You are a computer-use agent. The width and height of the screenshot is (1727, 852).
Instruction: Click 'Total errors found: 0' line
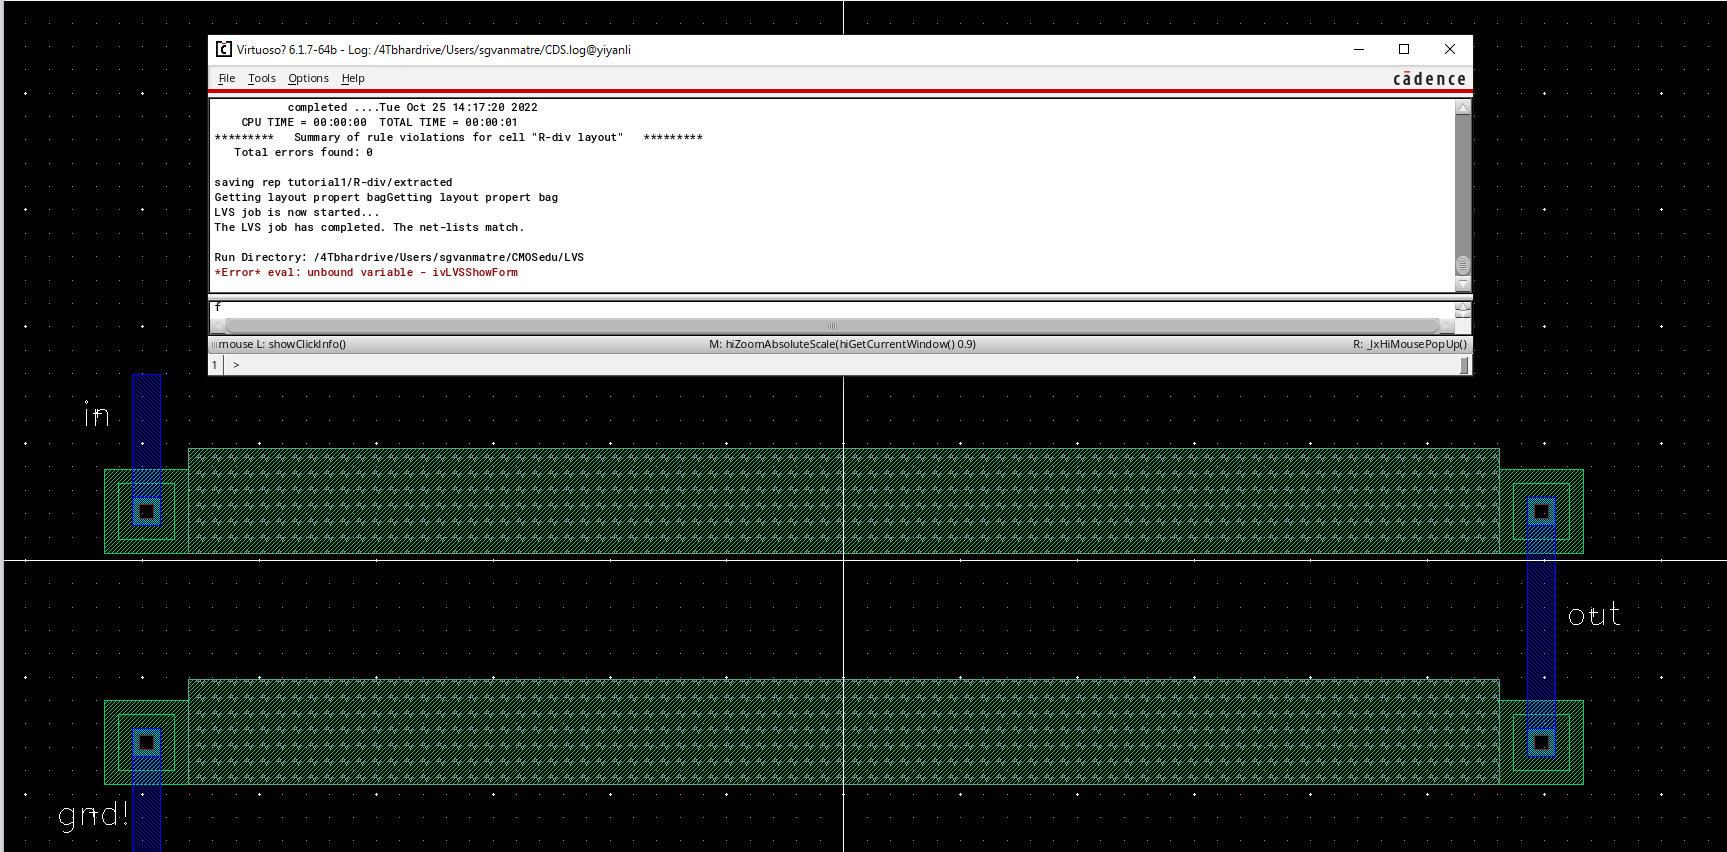click(303, 152)
